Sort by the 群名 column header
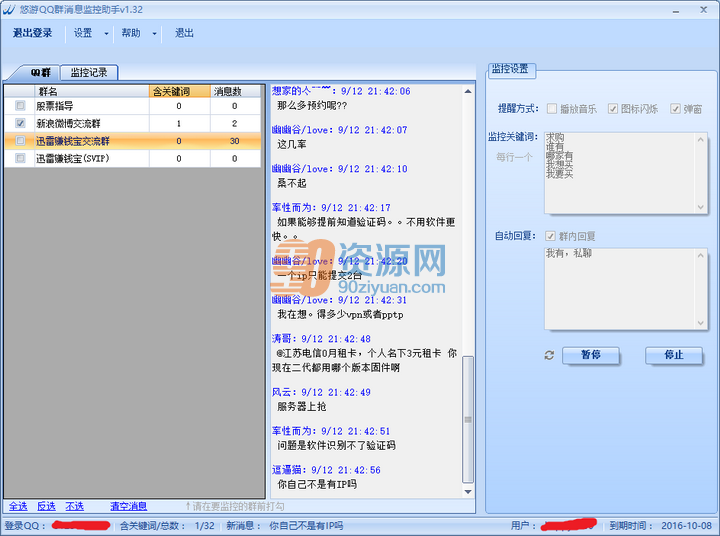The height and width of the screenshot is (536, 720). tap(92, 91)
